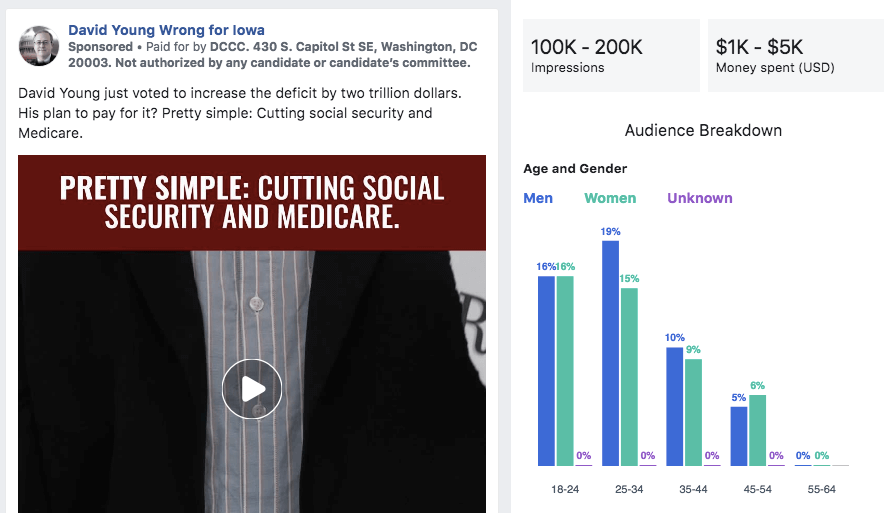Click the 15% Women bar for 25-34
Image resolution: width=887 pixels, height=513 pixels.
[x=629, y=376]
